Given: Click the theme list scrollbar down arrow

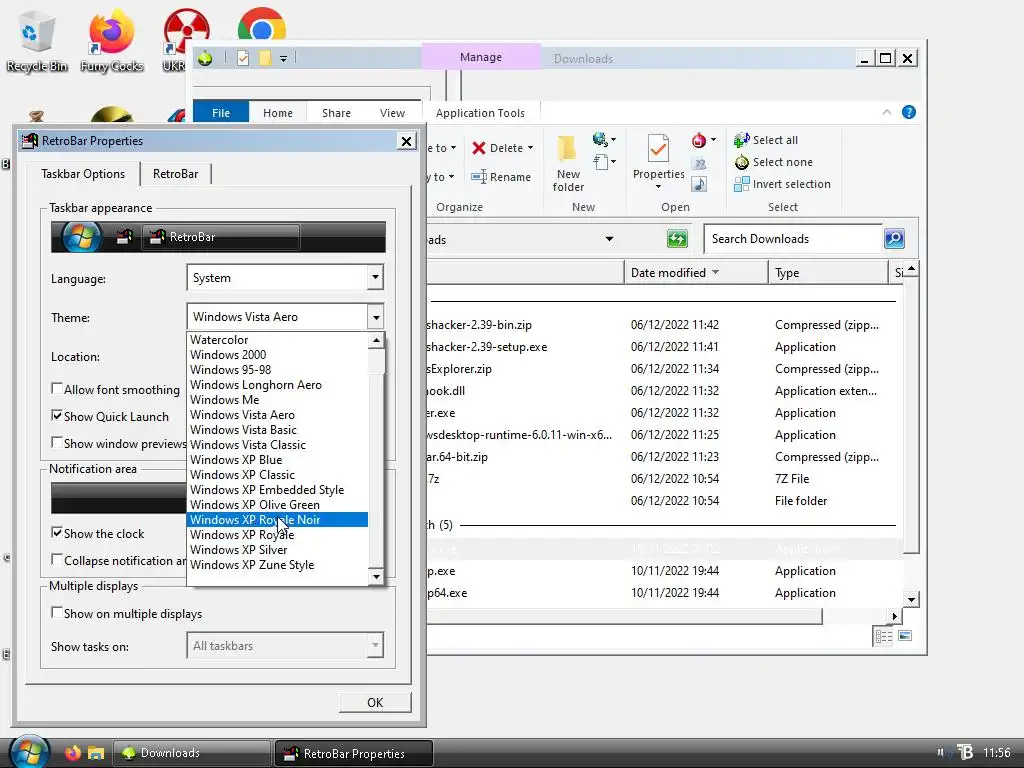Looking at the screenshot, I should pyautogui.click(x=376, y=577).
